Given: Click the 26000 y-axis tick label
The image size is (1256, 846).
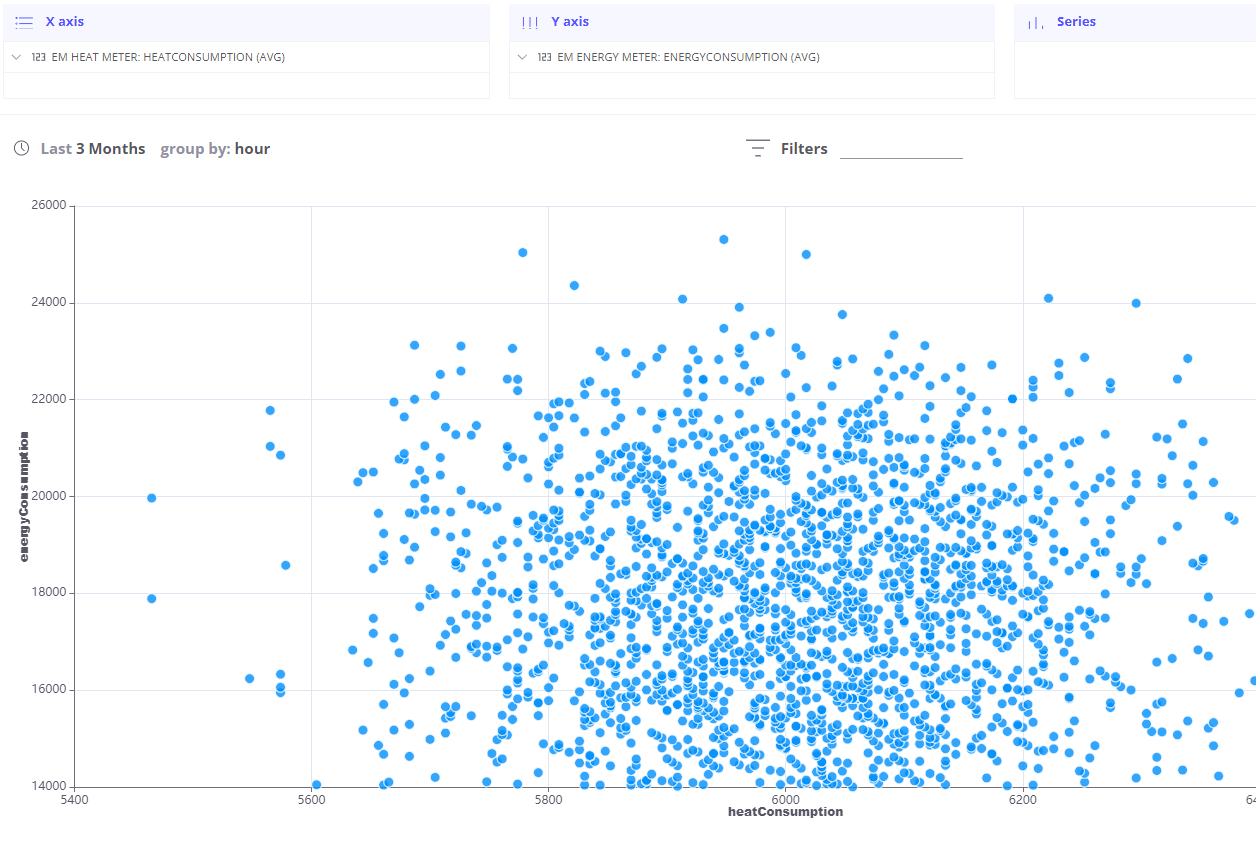Looking at the screenshot, I should click(x=49, y=206).
